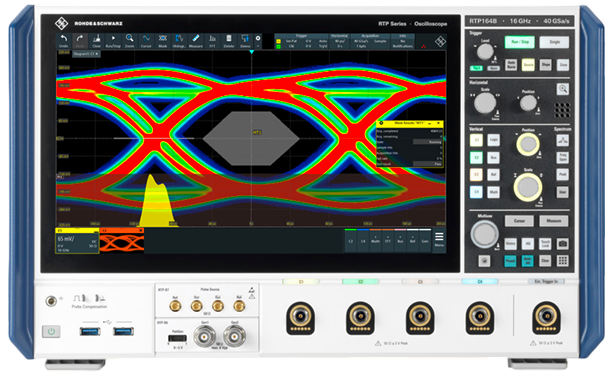This screenshot has width=615, height=380.
Task: Add Bus from the signal bar
Action: [400, 240]
